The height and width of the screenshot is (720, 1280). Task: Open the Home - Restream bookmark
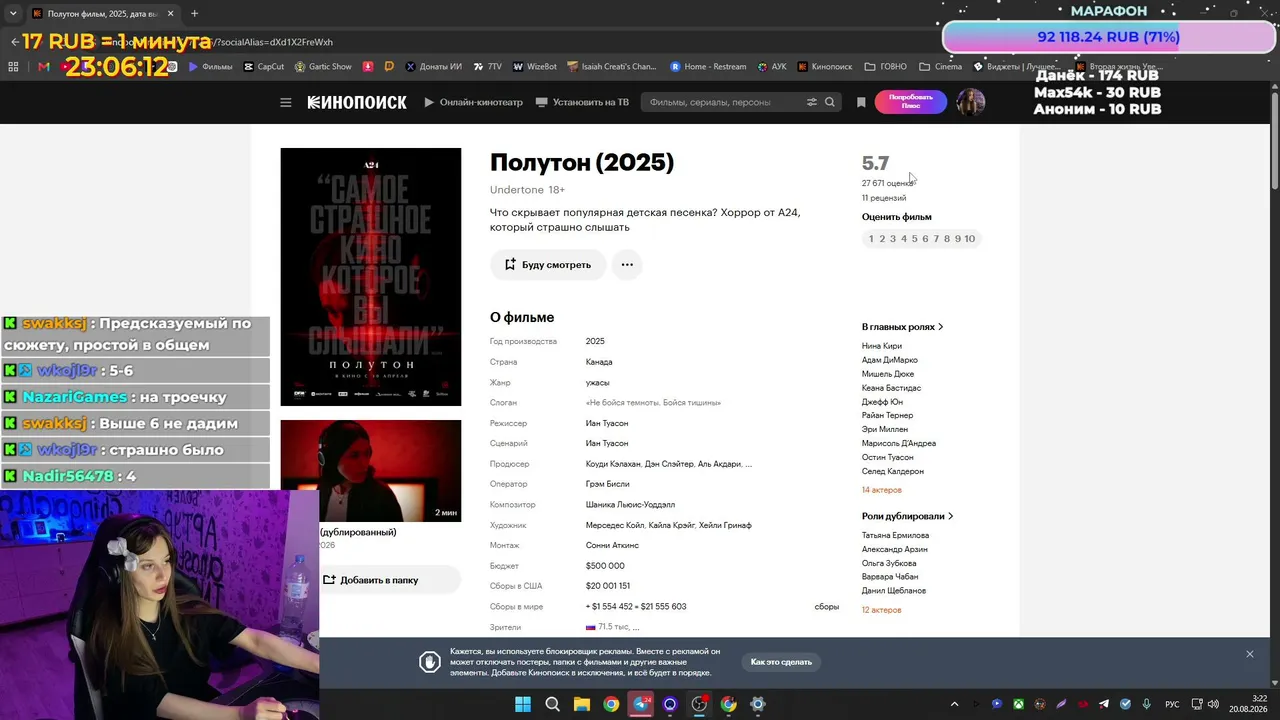tap(708, 67)
